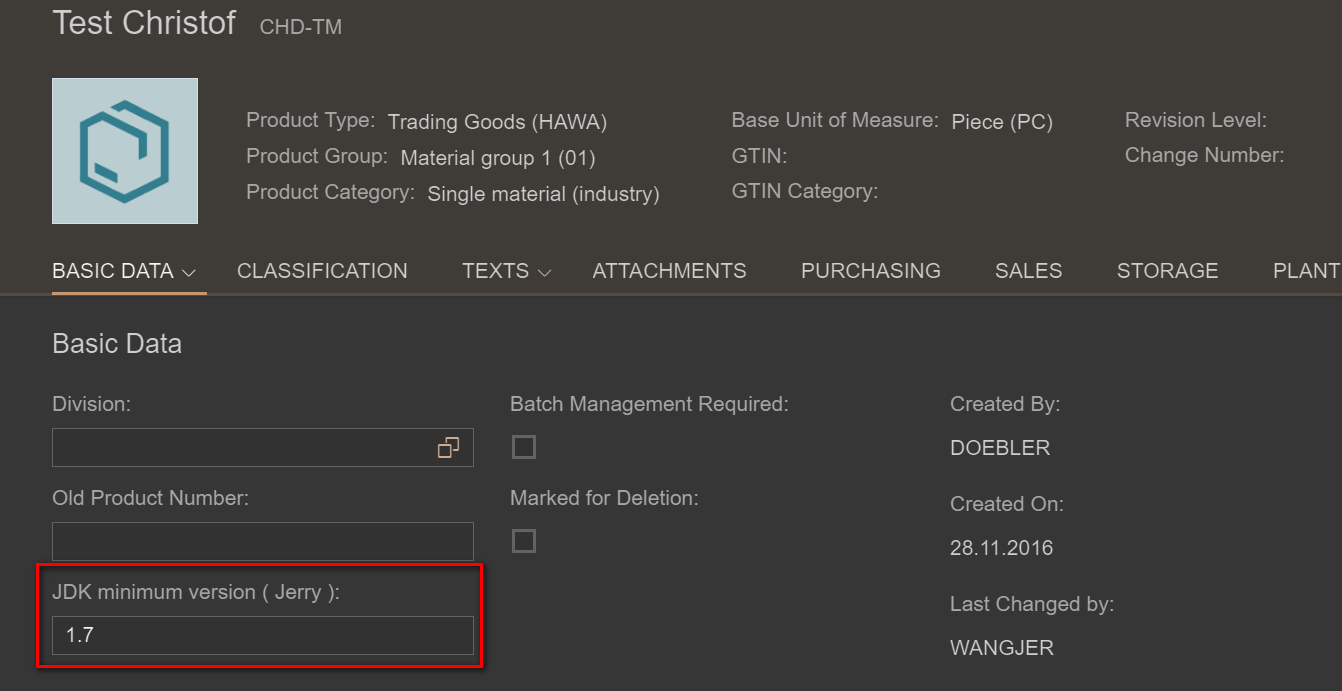Open the STORAGE tab
The width and height of the screenshot is (1342, 691).
1167,271
